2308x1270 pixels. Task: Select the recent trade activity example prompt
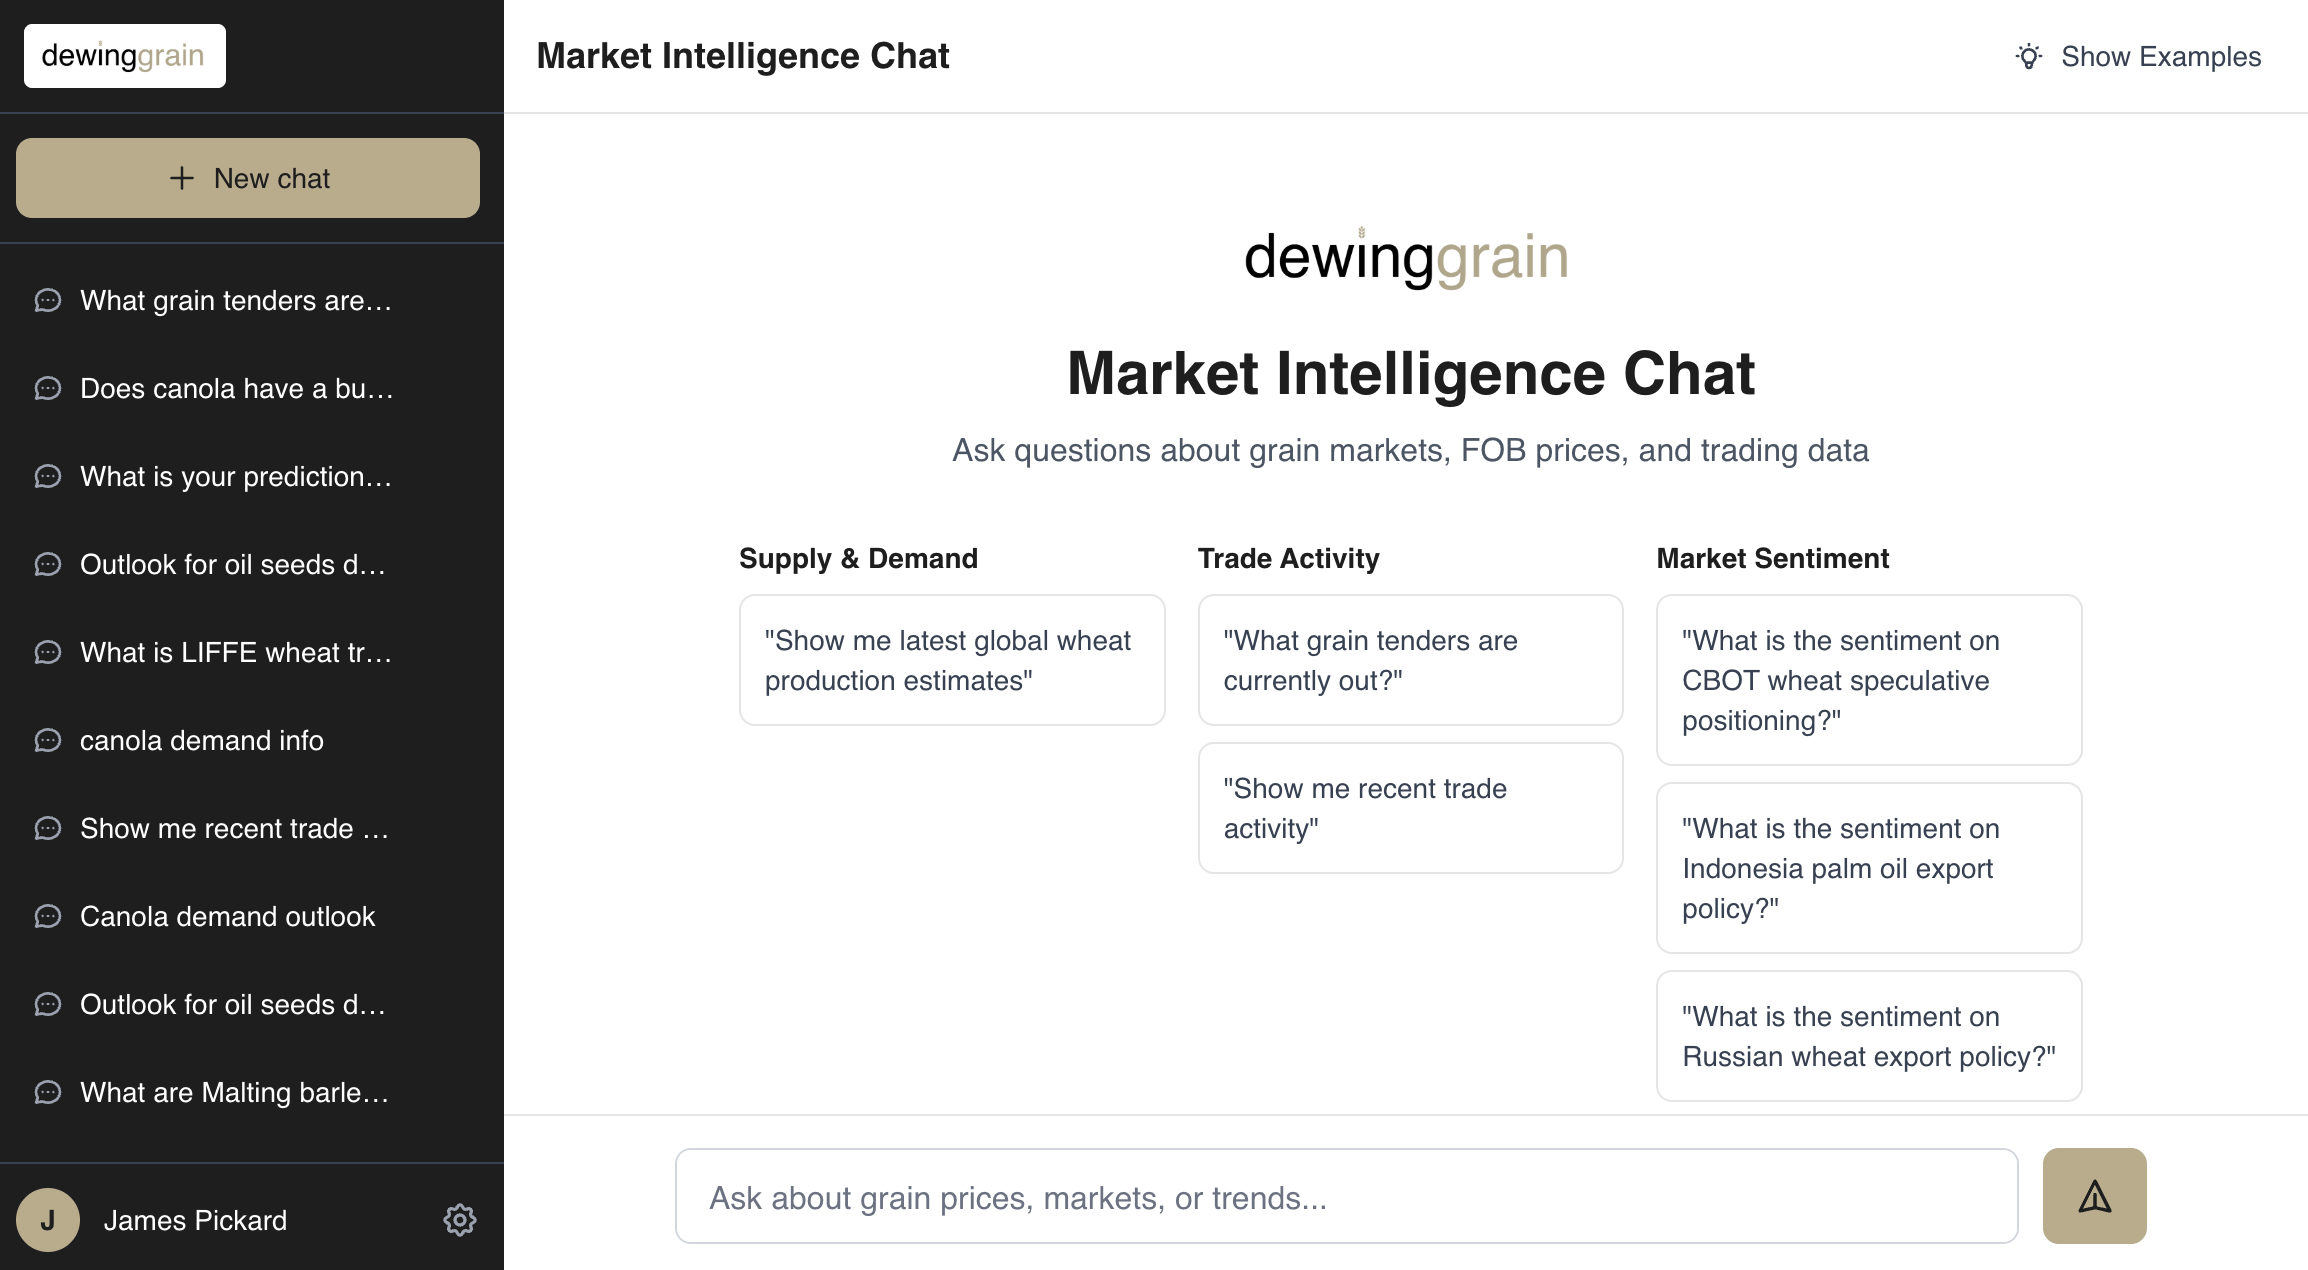tap(1409, 808)
